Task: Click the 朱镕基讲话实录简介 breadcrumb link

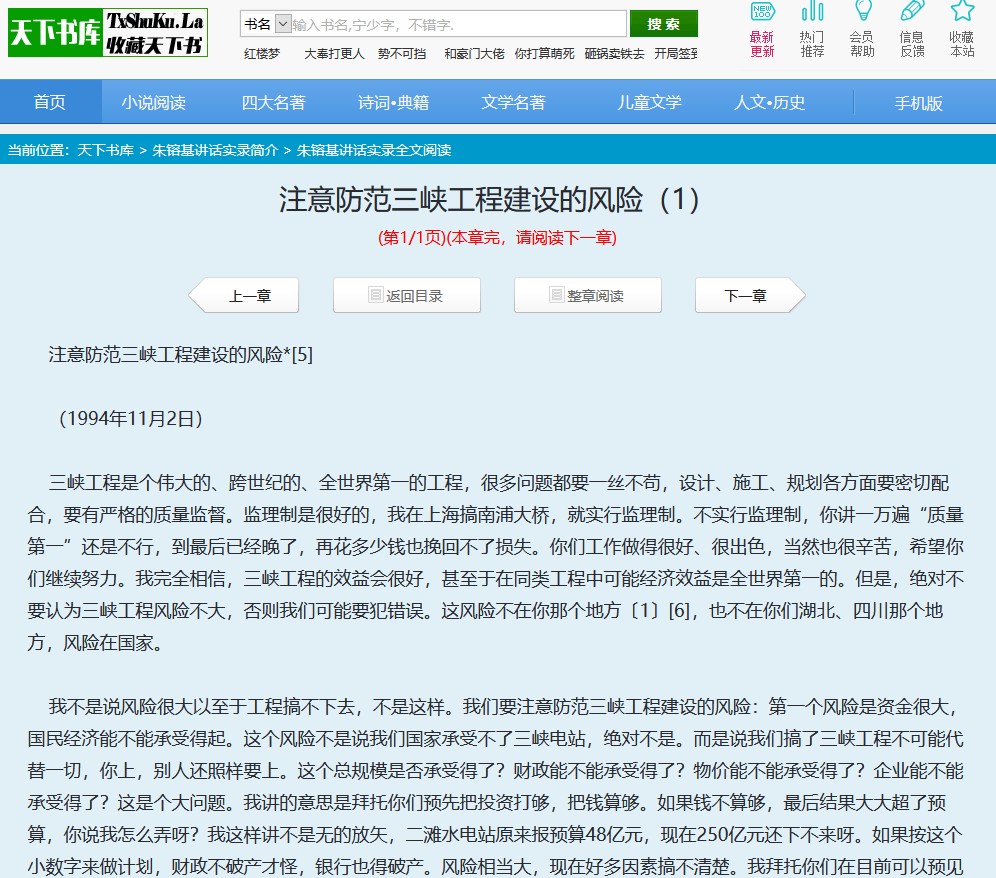Action: tap(215, 151)
